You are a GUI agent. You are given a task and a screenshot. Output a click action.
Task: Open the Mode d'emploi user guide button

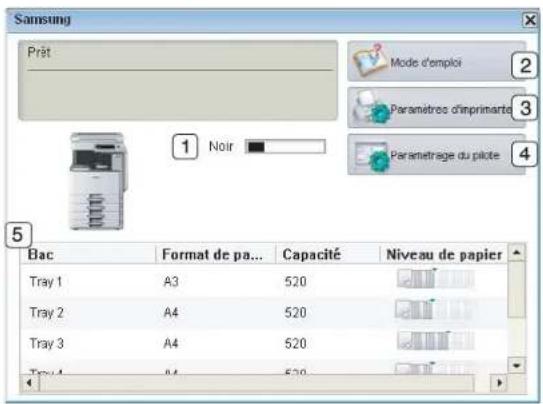click(x=436, y=61)
